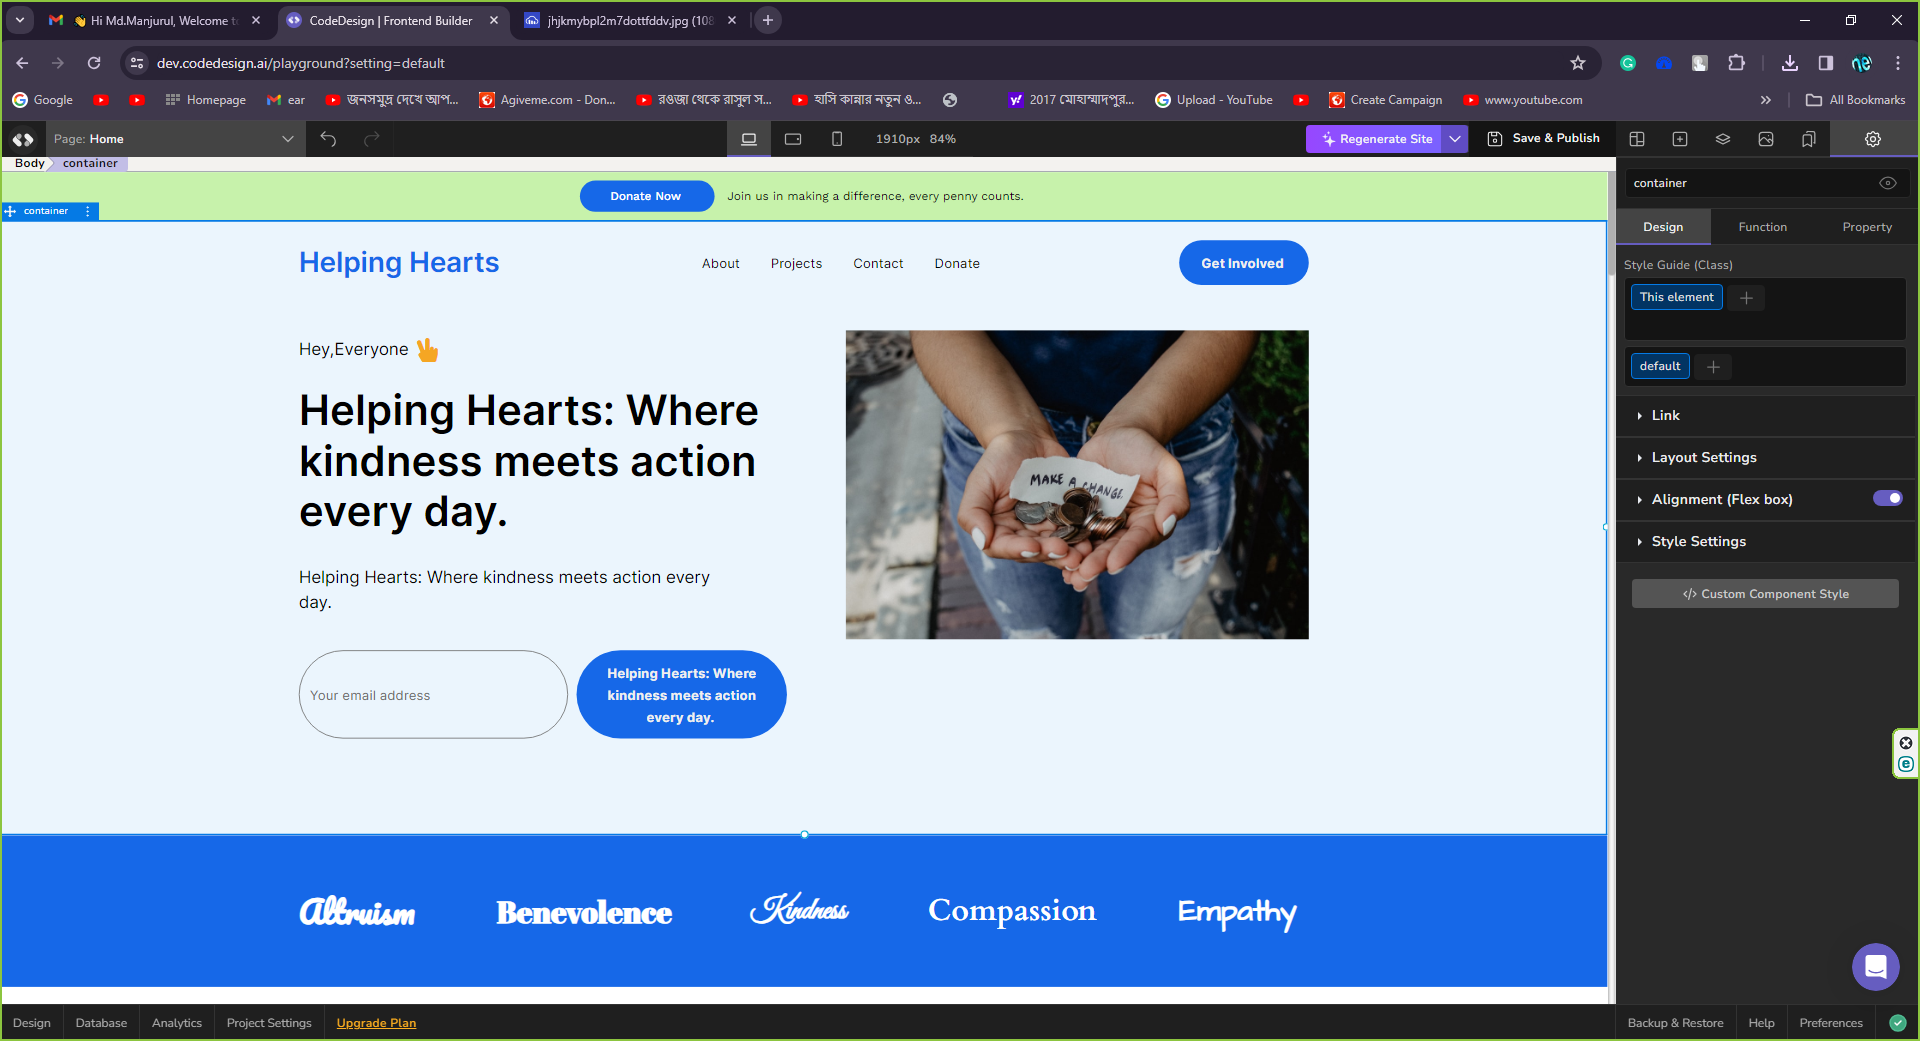
Task: Open the browser downloads icon
Action: pyautogui.click(x=1790, y=63)
